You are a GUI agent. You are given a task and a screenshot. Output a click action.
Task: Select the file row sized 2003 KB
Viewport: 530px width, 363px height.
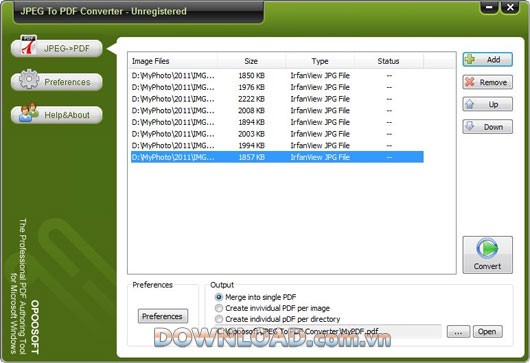pyautogui.click(x=277, y=134)
